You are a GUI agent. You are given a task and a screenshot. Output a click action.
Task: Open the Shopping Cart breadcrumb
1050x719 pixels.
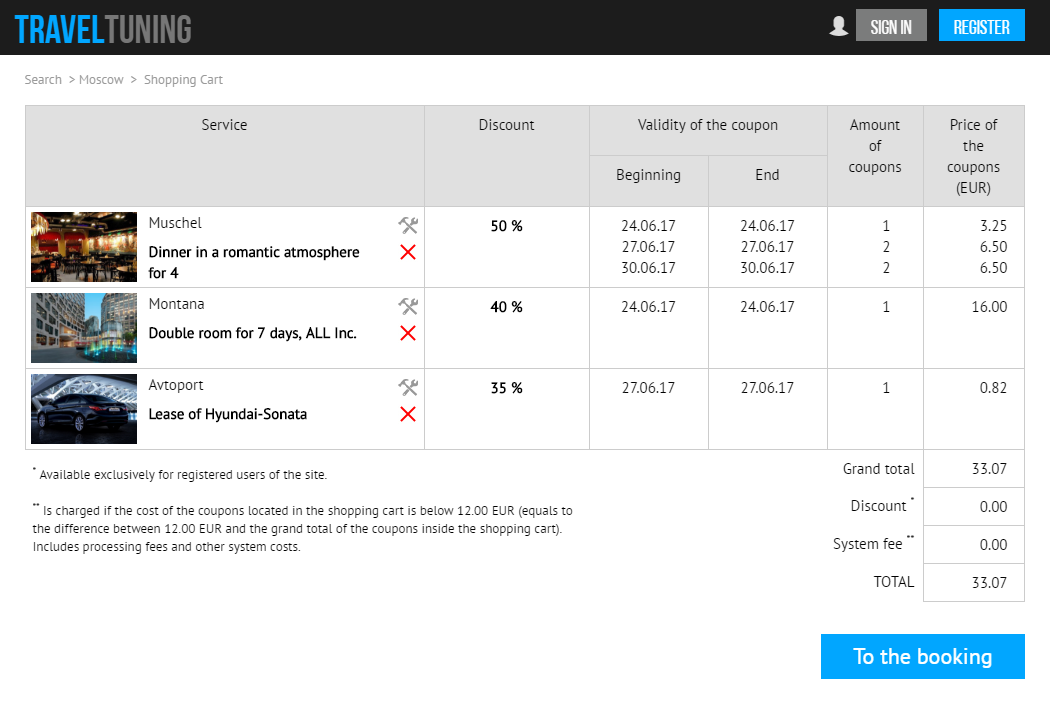[183, 80]
